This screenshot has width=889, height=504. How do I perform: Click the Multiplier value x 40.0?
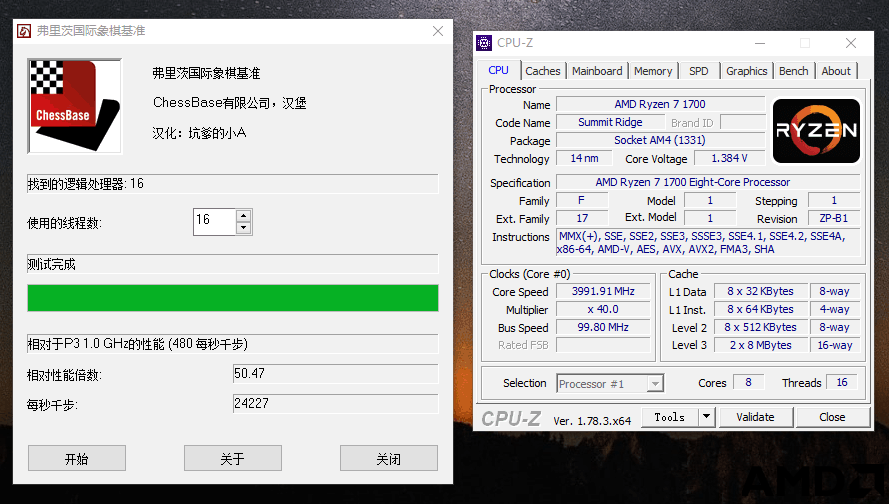[x=603, y=310]
